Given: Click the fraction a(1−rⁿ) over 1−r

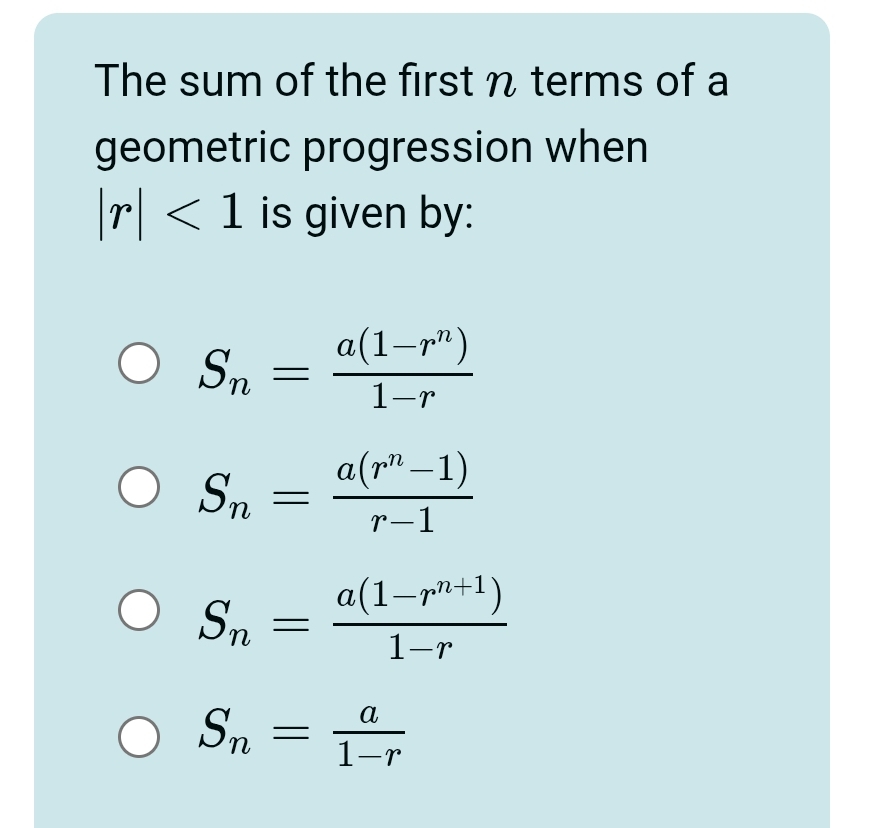Looking at the screenshot, I should (x=402, y=371).
